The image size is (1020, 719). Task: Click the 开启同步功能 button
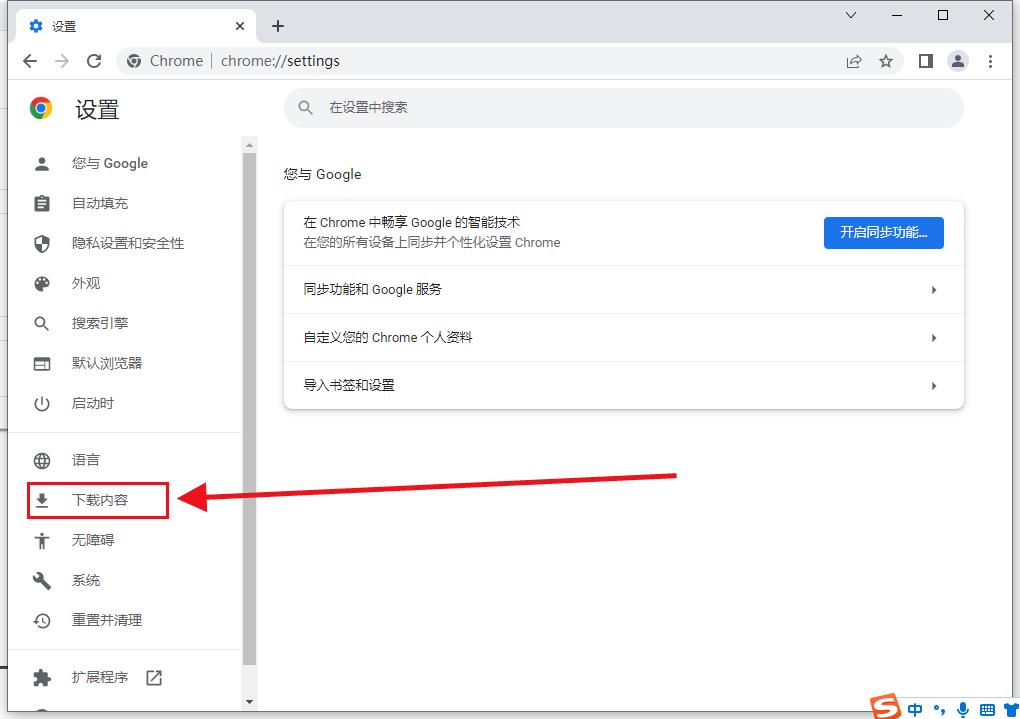point(883,232)
